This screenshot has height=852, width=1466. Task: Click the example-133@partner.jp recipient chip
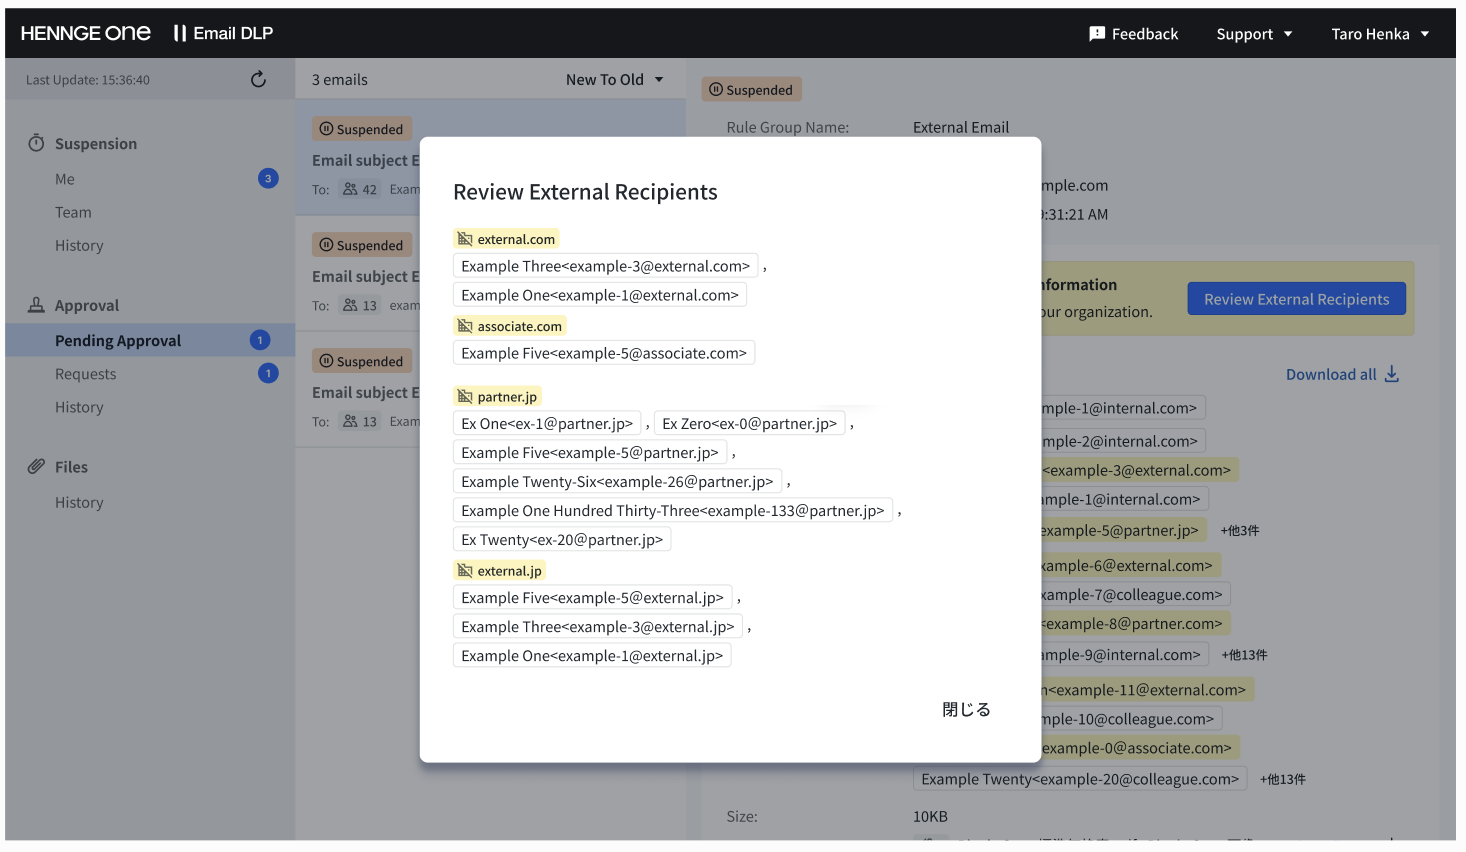[673, 510]
